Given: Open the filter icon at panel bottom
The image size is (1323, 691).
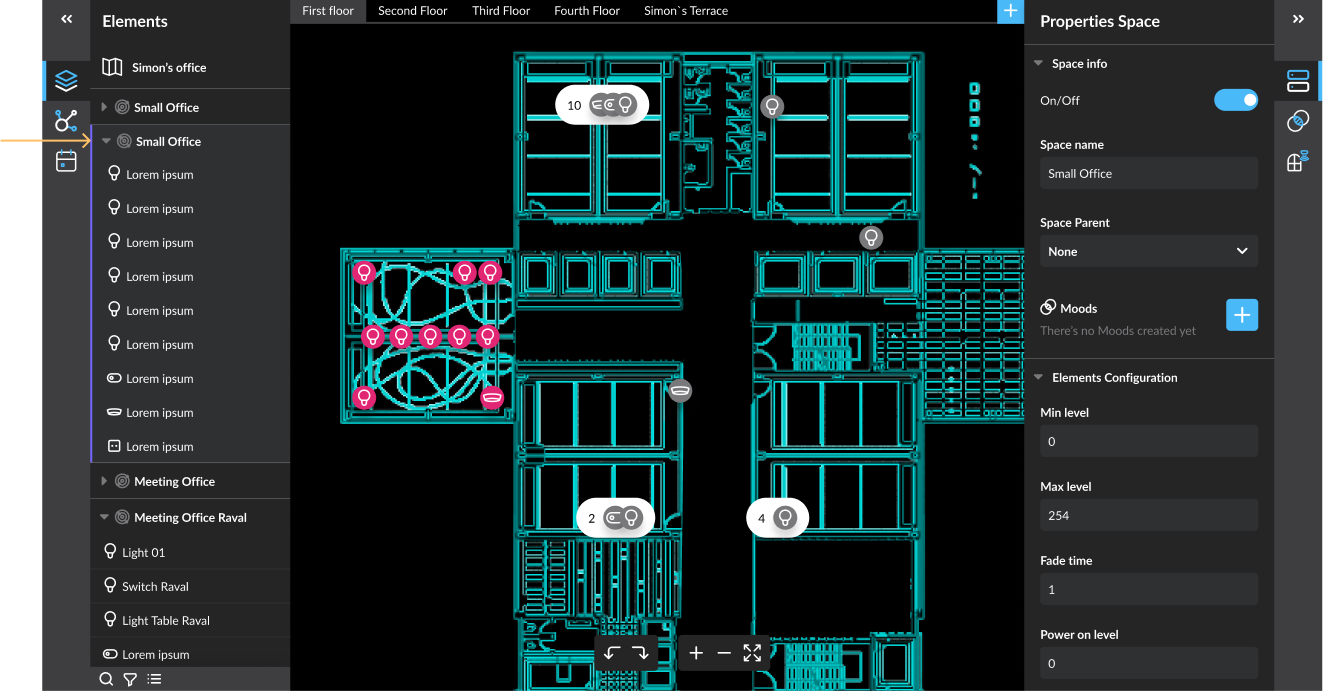Looking at the screenshot, I should tap(130, 679).
